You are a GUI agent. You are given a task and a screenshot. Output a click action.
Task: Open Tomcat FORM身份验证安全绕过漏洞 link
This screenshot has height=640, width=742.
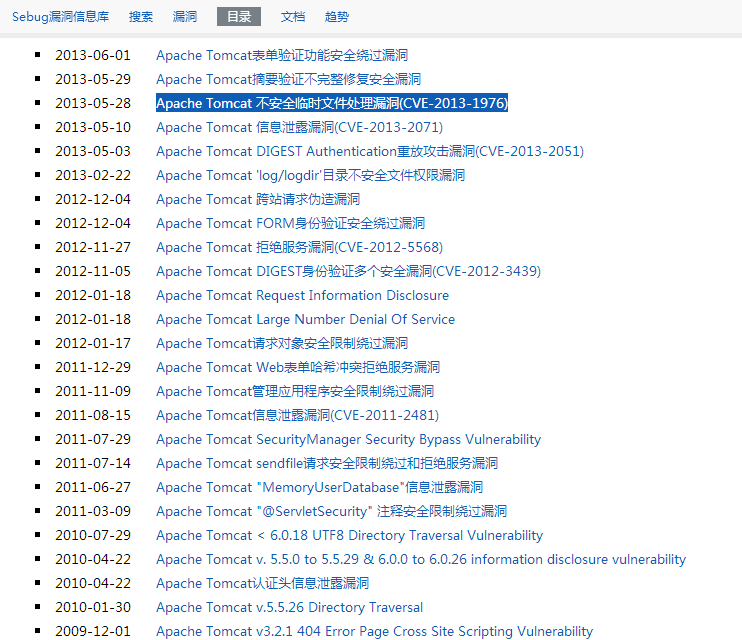pyautogui.click(x=291, y=223)
